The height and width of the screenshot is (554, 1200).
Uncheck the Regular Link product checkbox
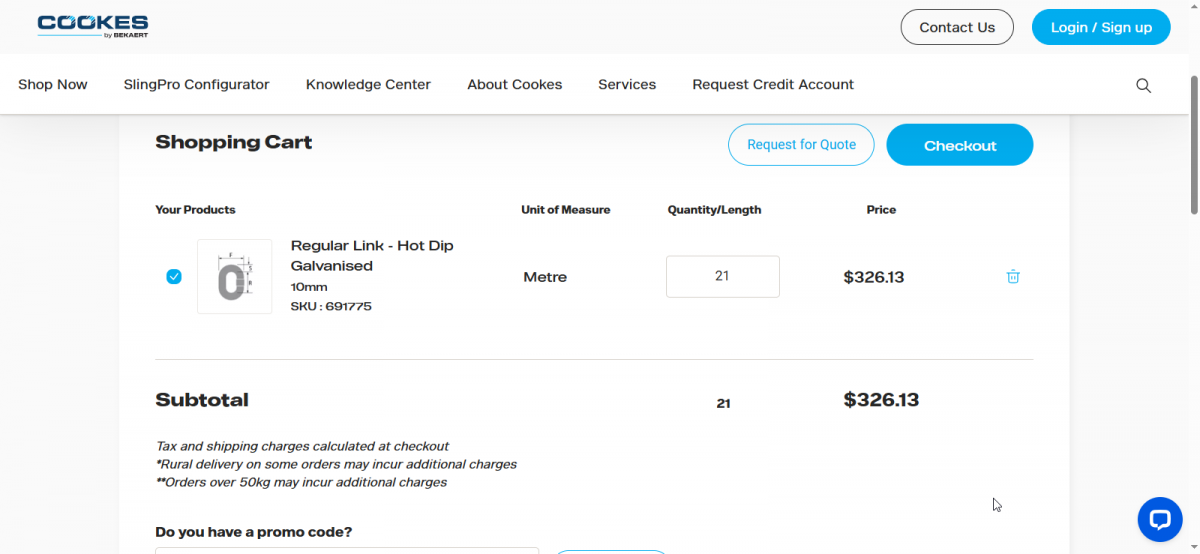[x=174, y=277]
